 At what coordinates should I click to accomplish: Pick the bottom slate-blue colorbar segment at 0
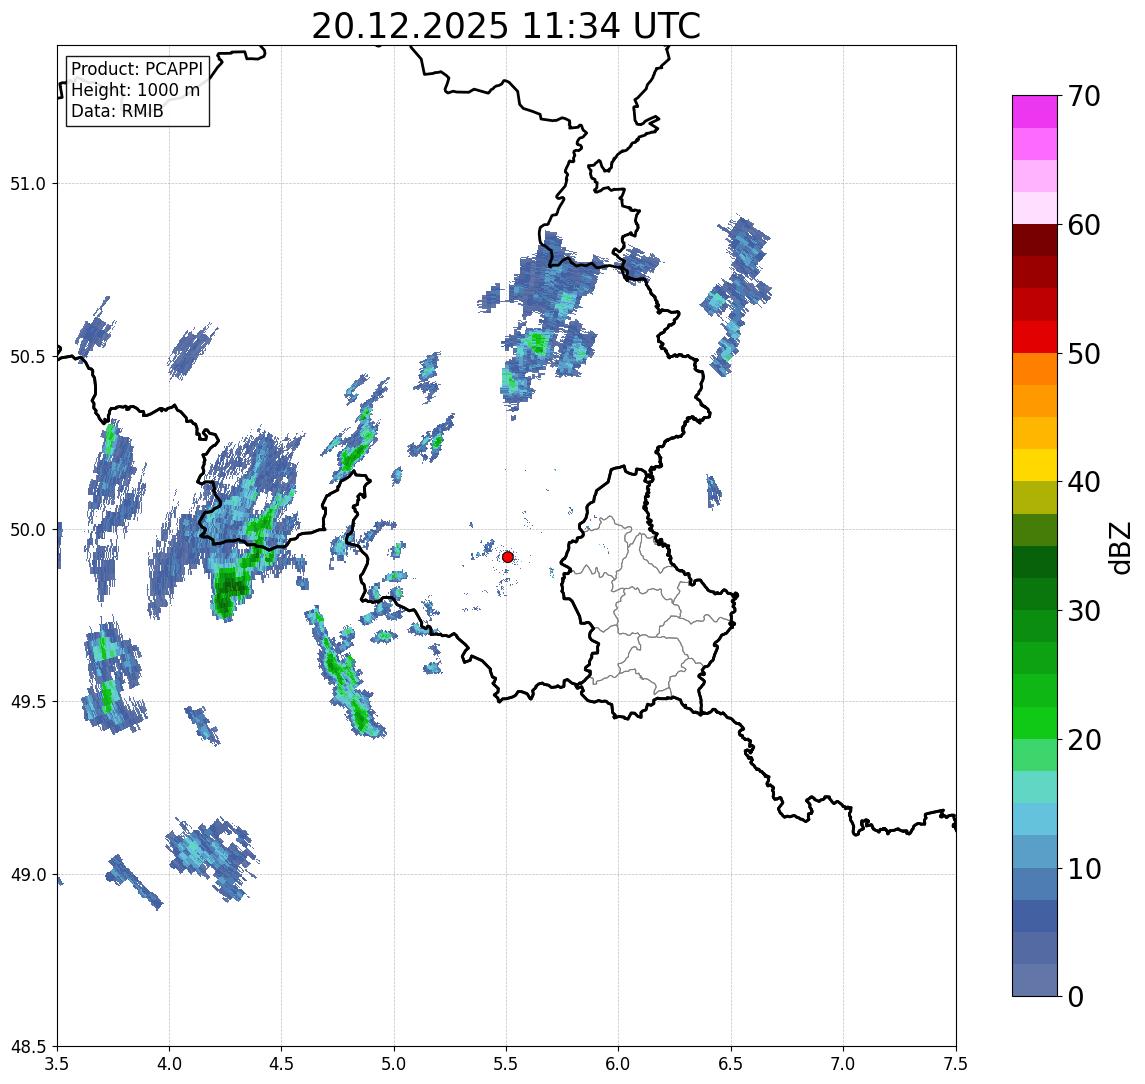[1035, 980]
